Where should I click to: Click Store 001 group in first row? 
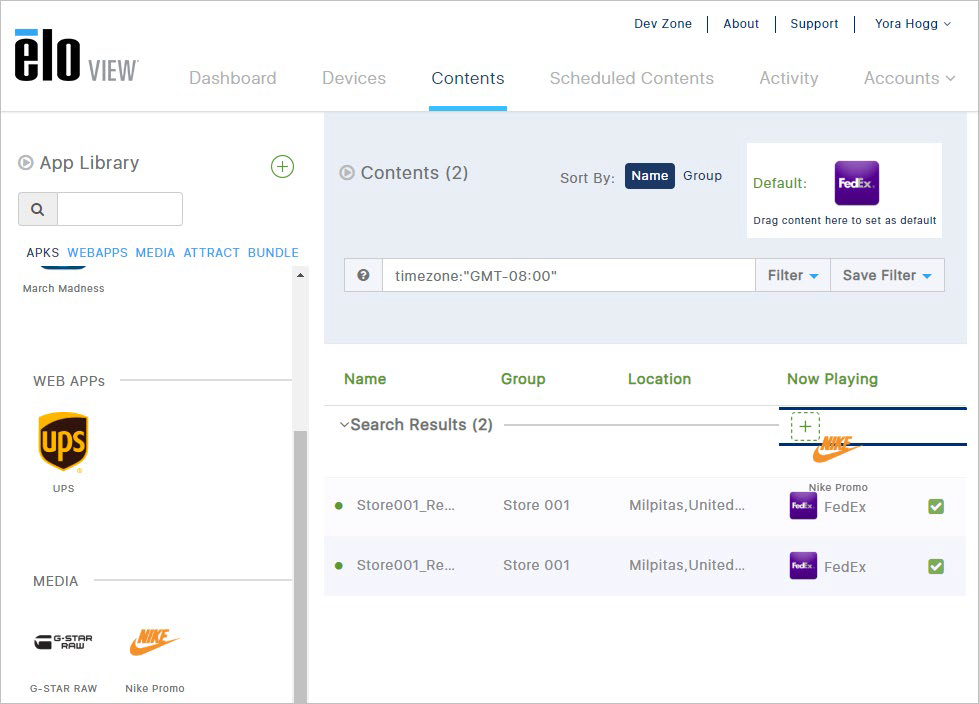[x=536, y=505]
